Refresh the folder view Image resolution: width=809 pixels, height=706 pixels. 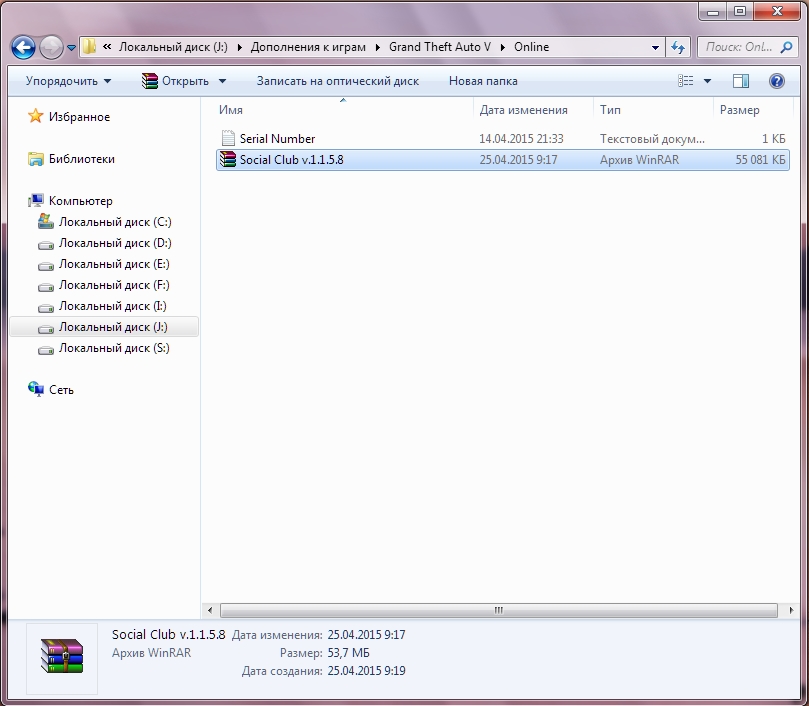678,47
